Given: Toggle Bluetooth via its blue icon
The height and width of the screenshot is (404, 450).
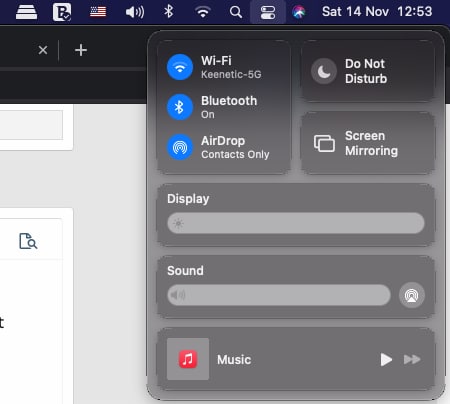Looking at the screenshot, I should tap(180, 107).
